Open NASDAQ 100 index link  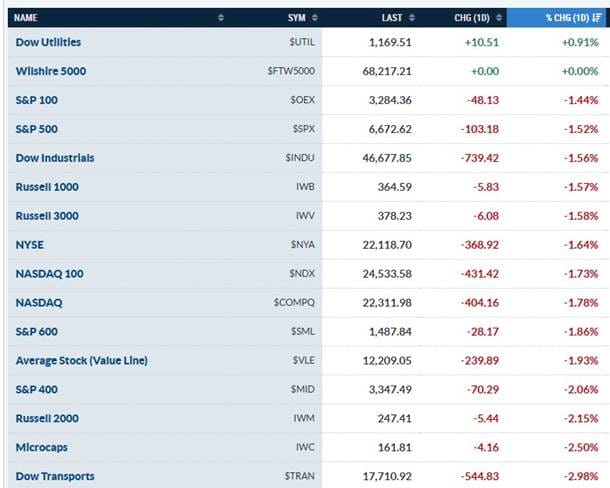[x=49, y=274]
